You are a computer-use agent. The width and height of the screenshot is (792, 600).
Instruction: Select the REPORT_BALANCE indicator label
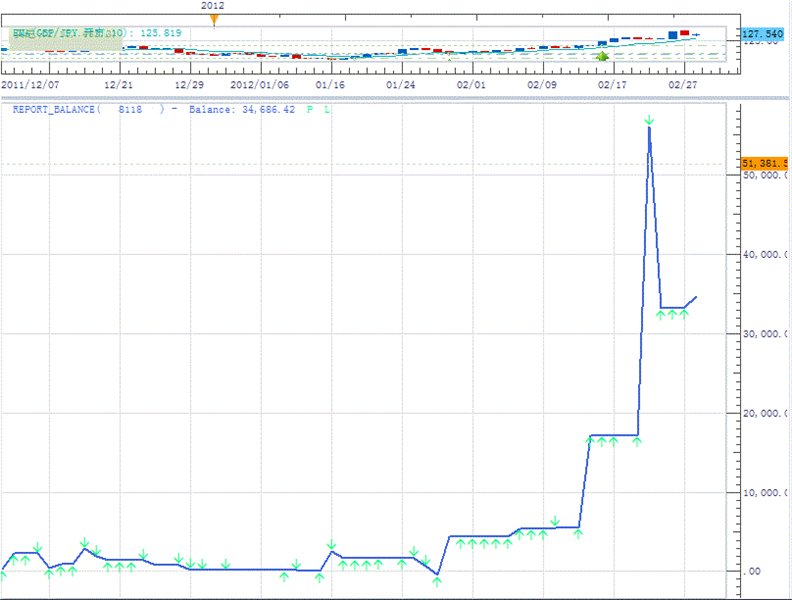[56, 110]
